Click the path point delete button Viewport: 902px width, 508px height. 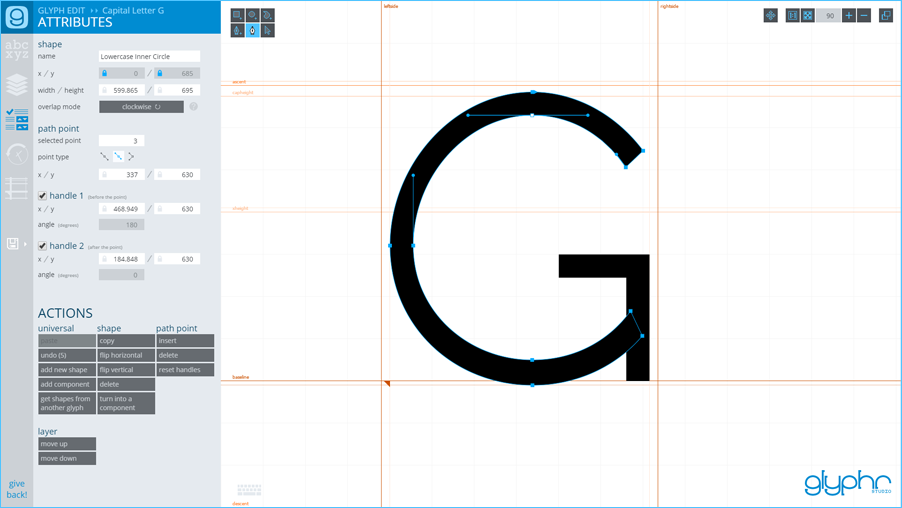coord(185,355)
